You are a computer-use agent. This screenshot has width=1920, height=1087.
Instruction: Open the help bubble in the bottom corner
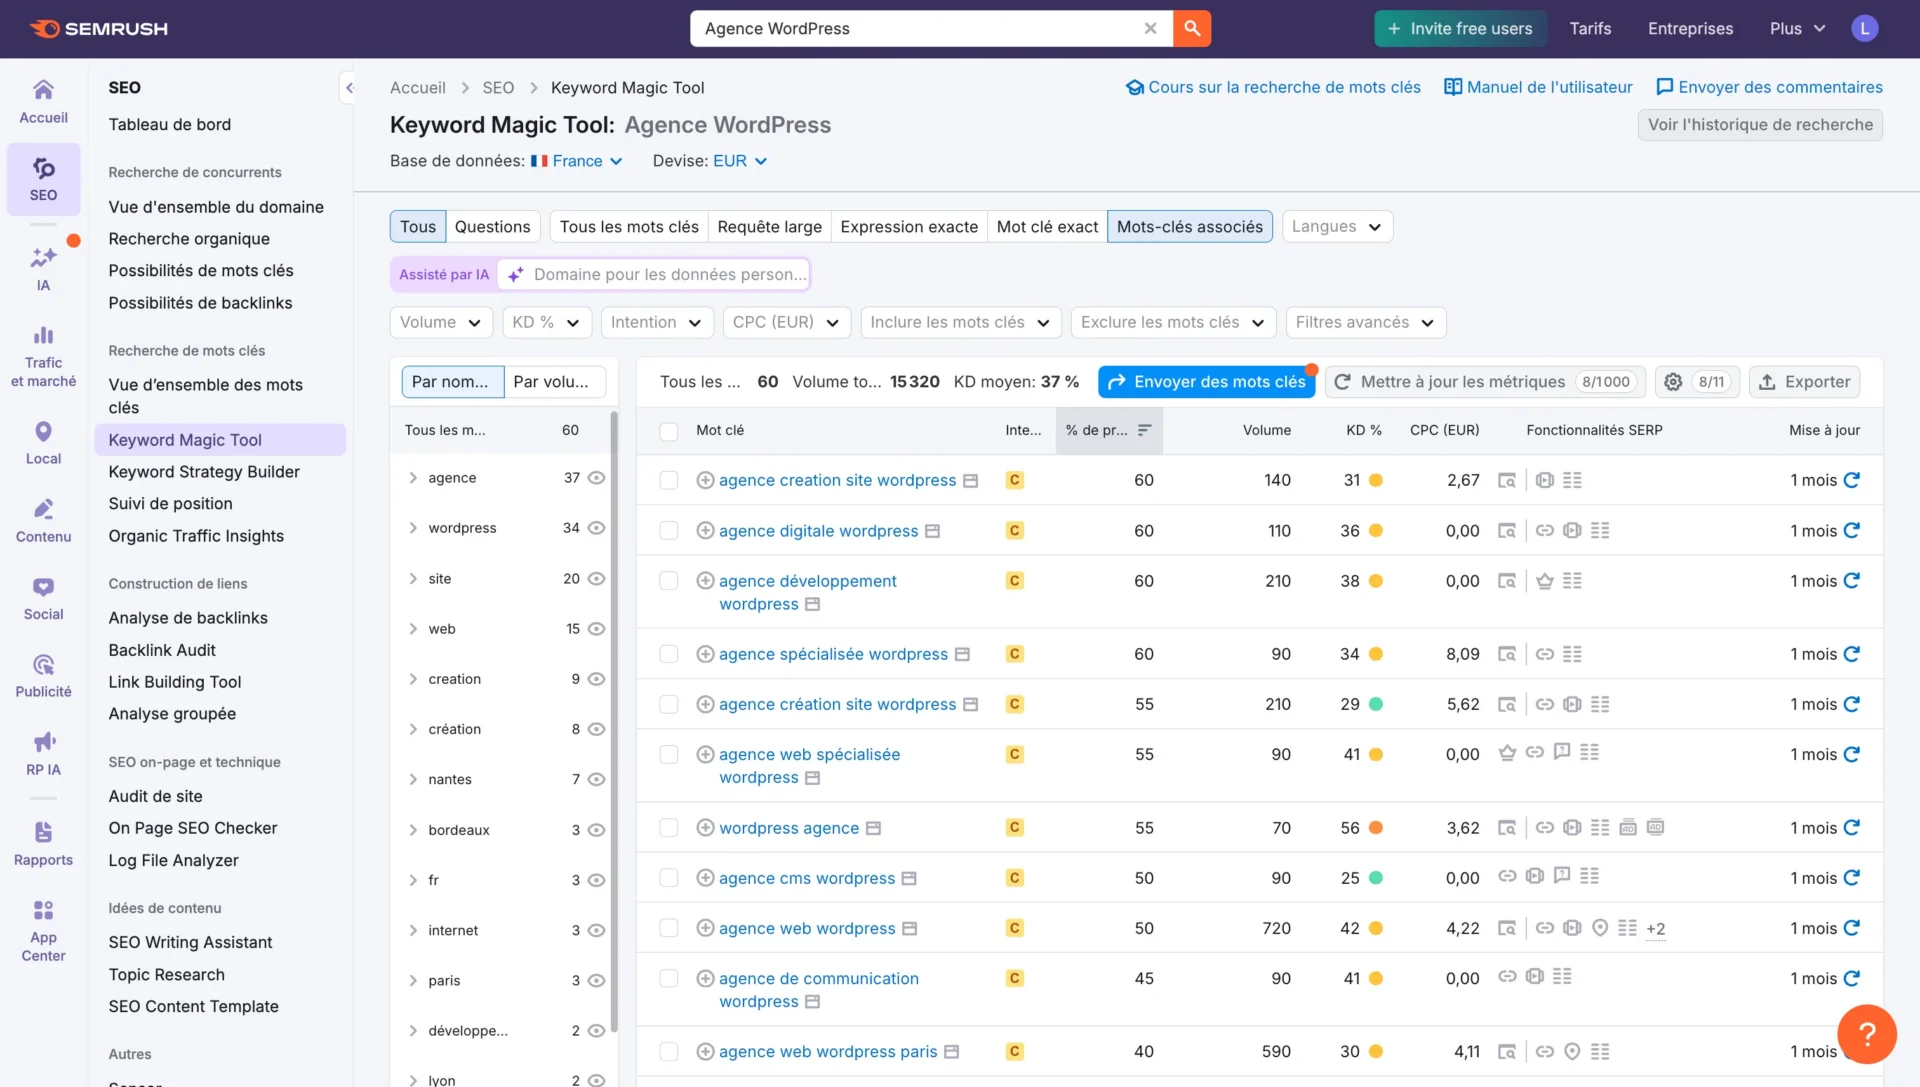pyautogui.click(x=1867, y=1034)
